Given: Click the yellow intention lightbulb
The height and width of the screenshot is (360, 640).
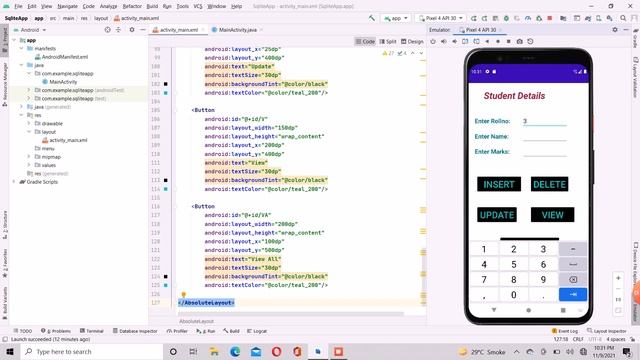Looking at the screenshot, I should click(x=184, y=294).
